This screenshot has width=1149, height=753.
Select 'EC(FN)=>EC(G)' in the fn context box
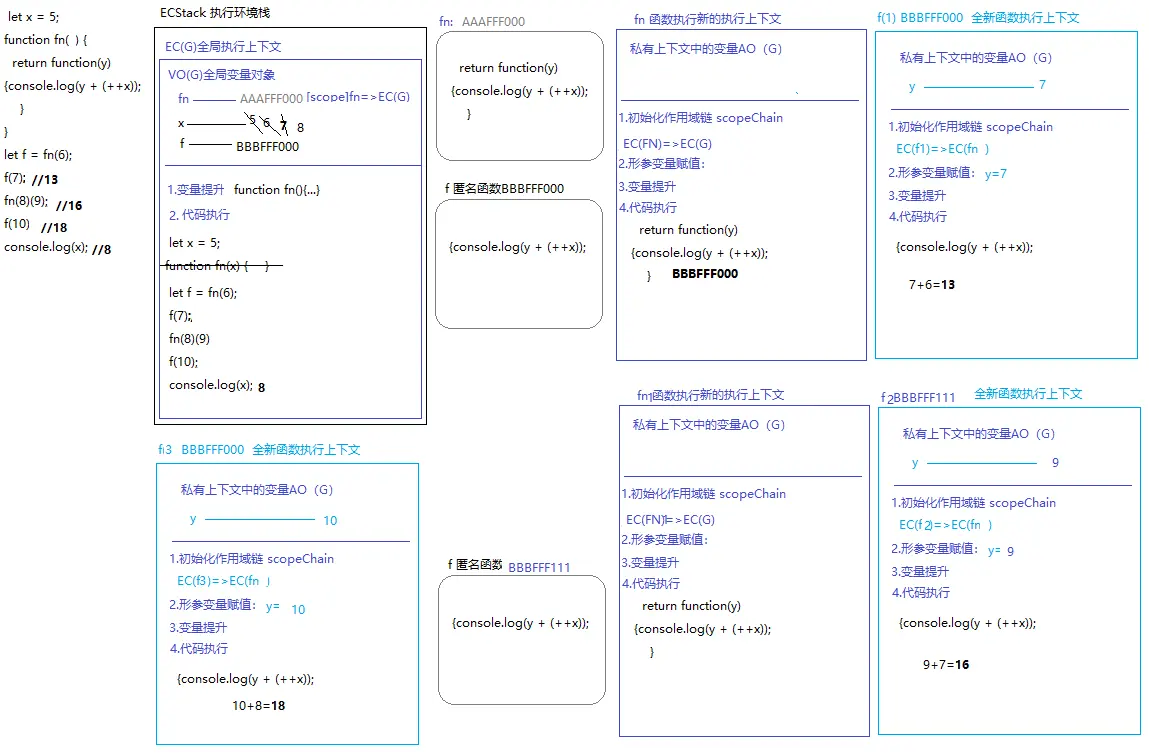point(668,144)
